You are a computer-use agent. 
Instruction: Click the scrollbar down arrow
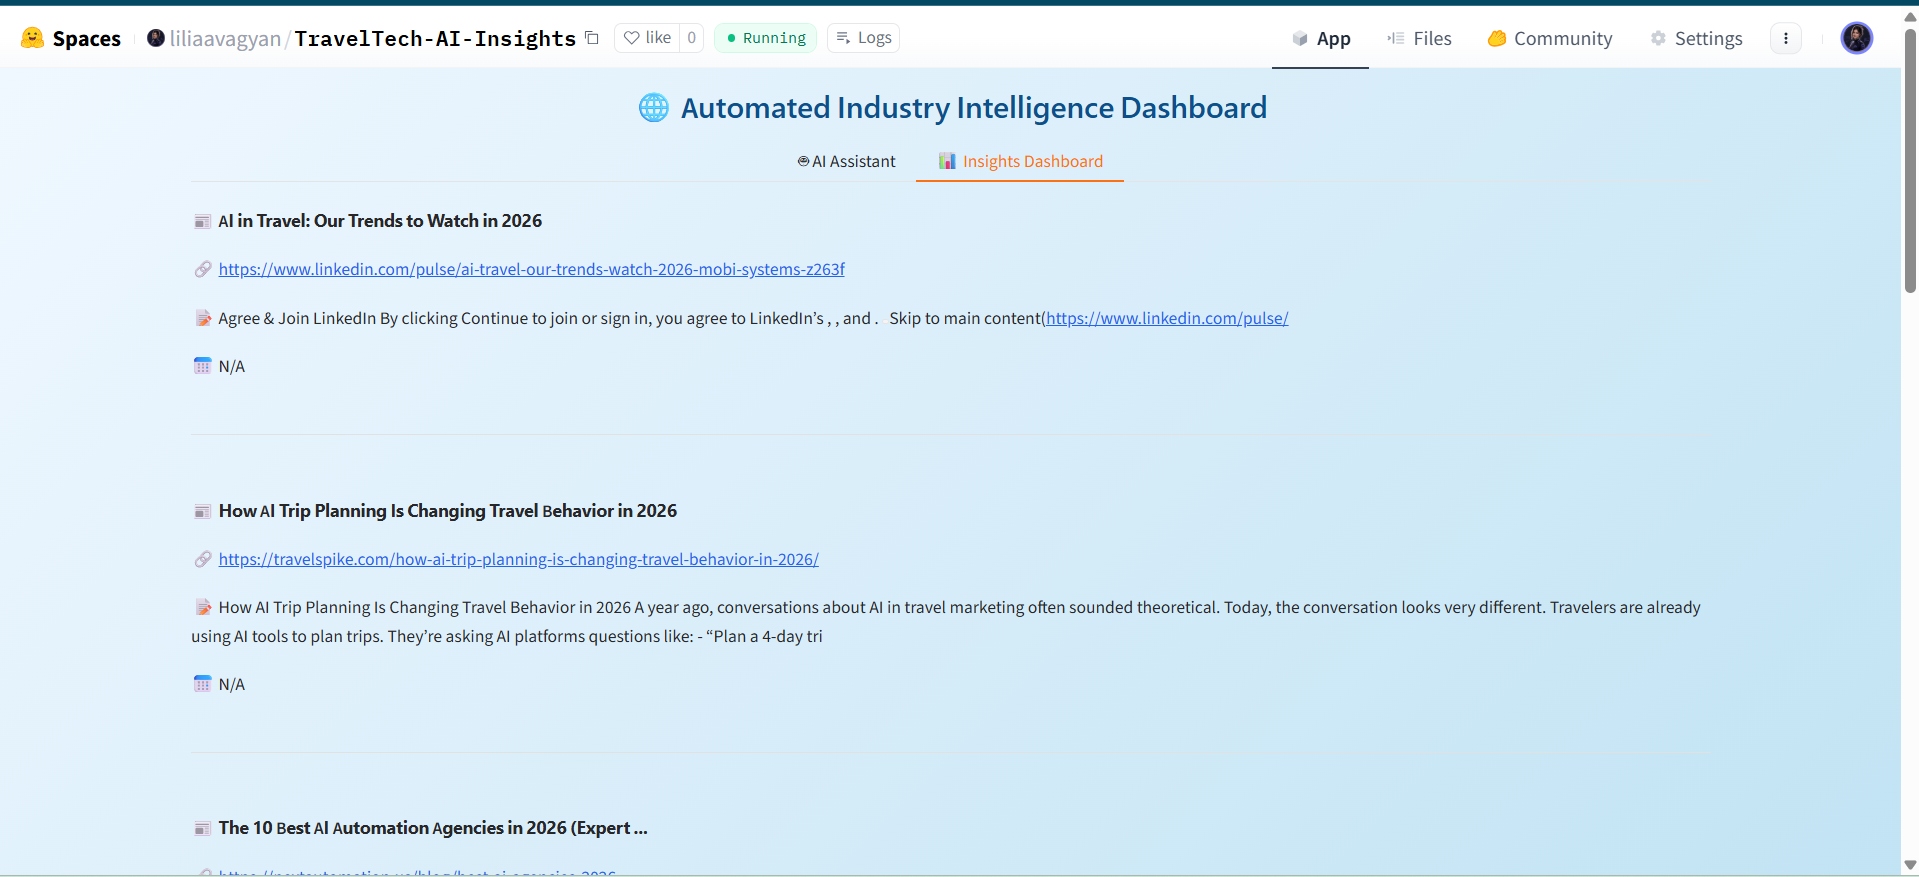(1910, 865)
